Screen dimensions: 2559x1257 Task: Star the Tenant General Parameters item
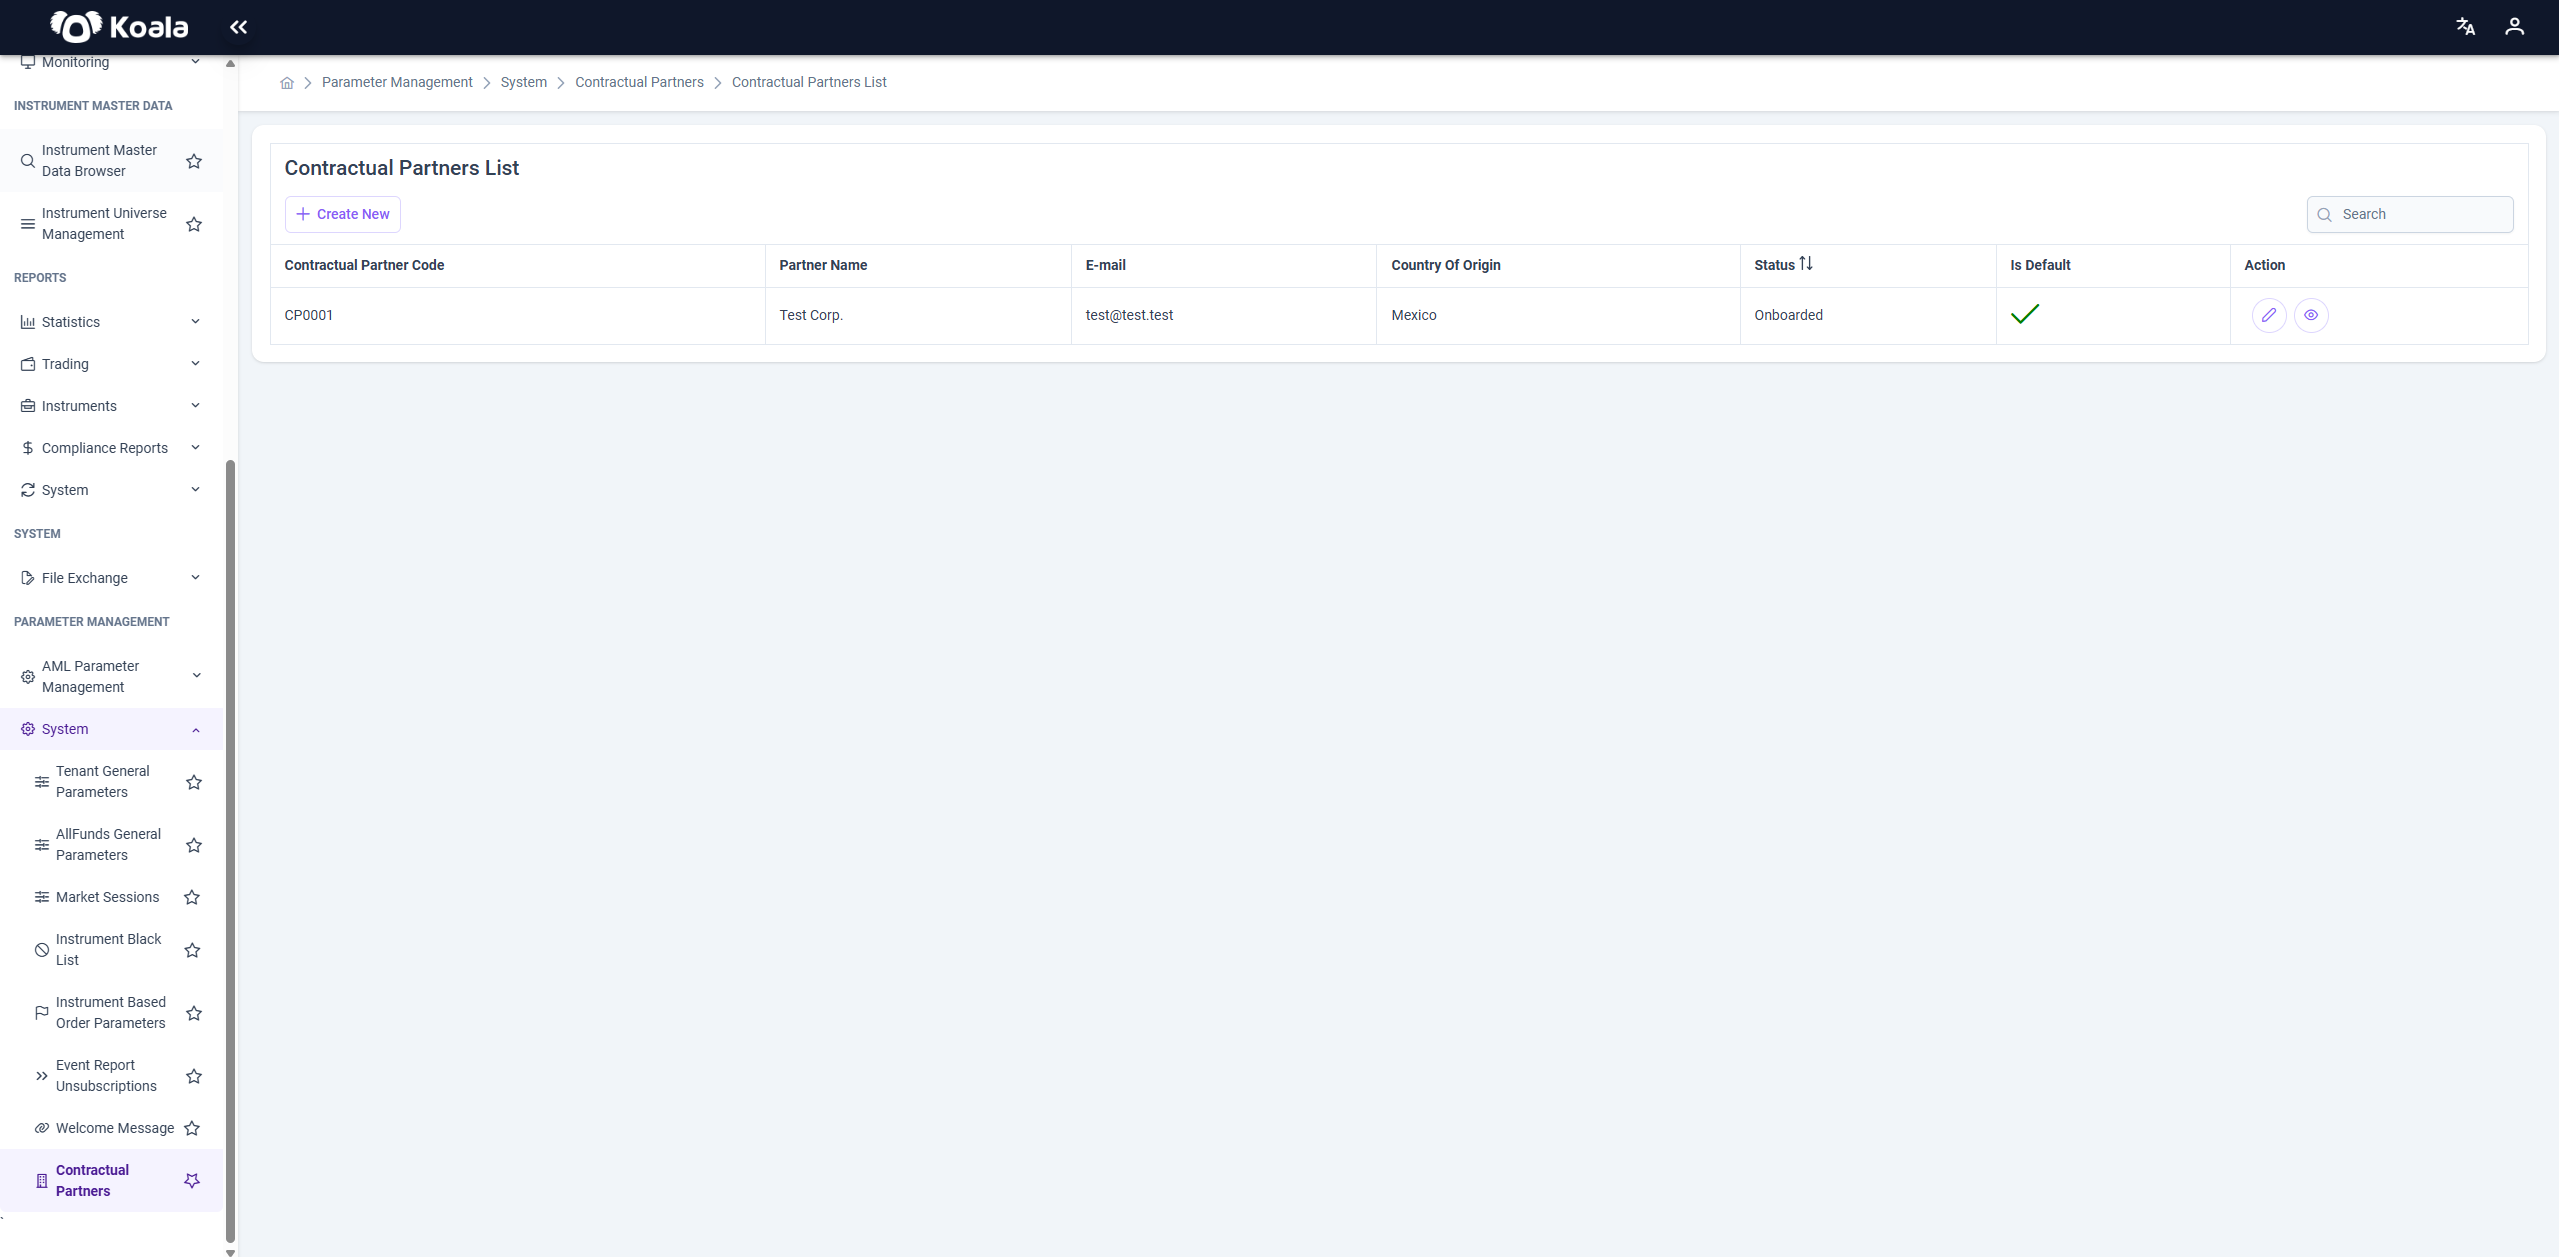coord(194,782)
